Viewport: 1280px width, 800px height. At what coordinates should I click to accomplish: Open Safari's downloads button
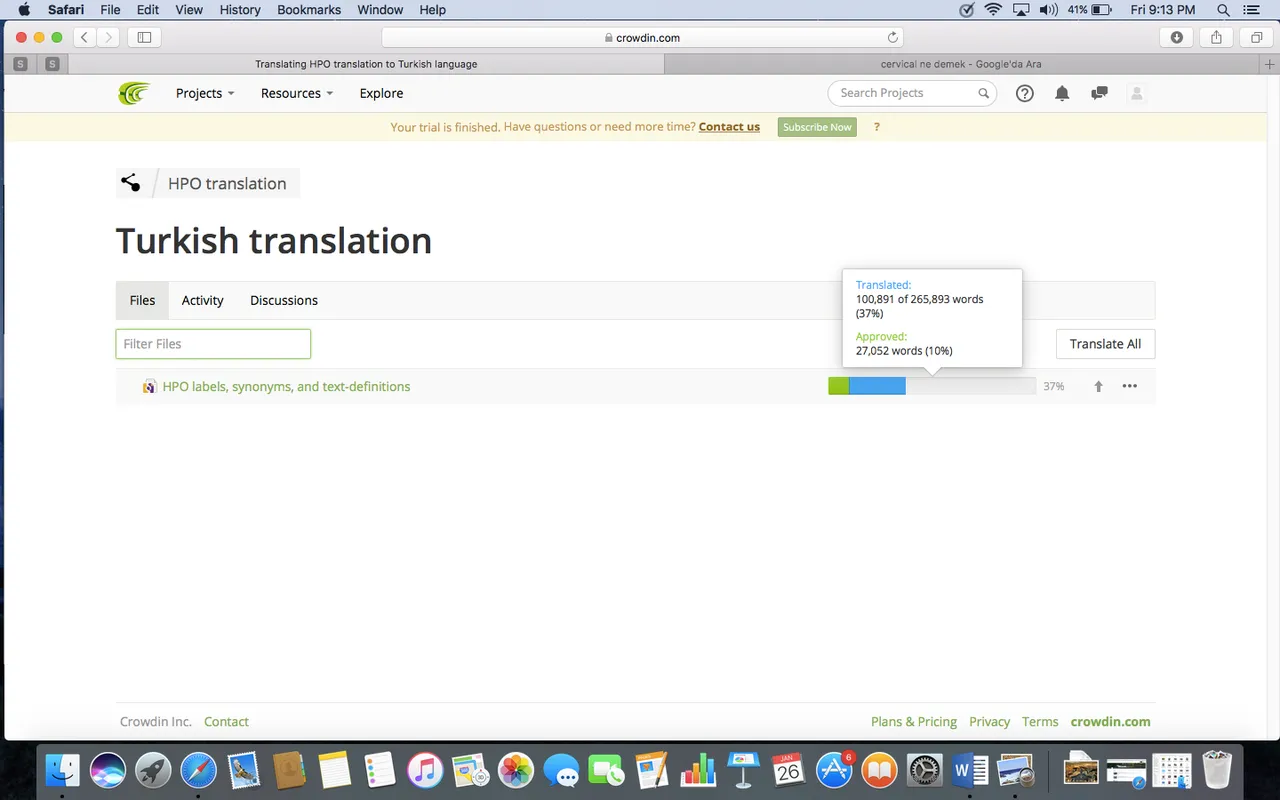[x=1177, y=37]
